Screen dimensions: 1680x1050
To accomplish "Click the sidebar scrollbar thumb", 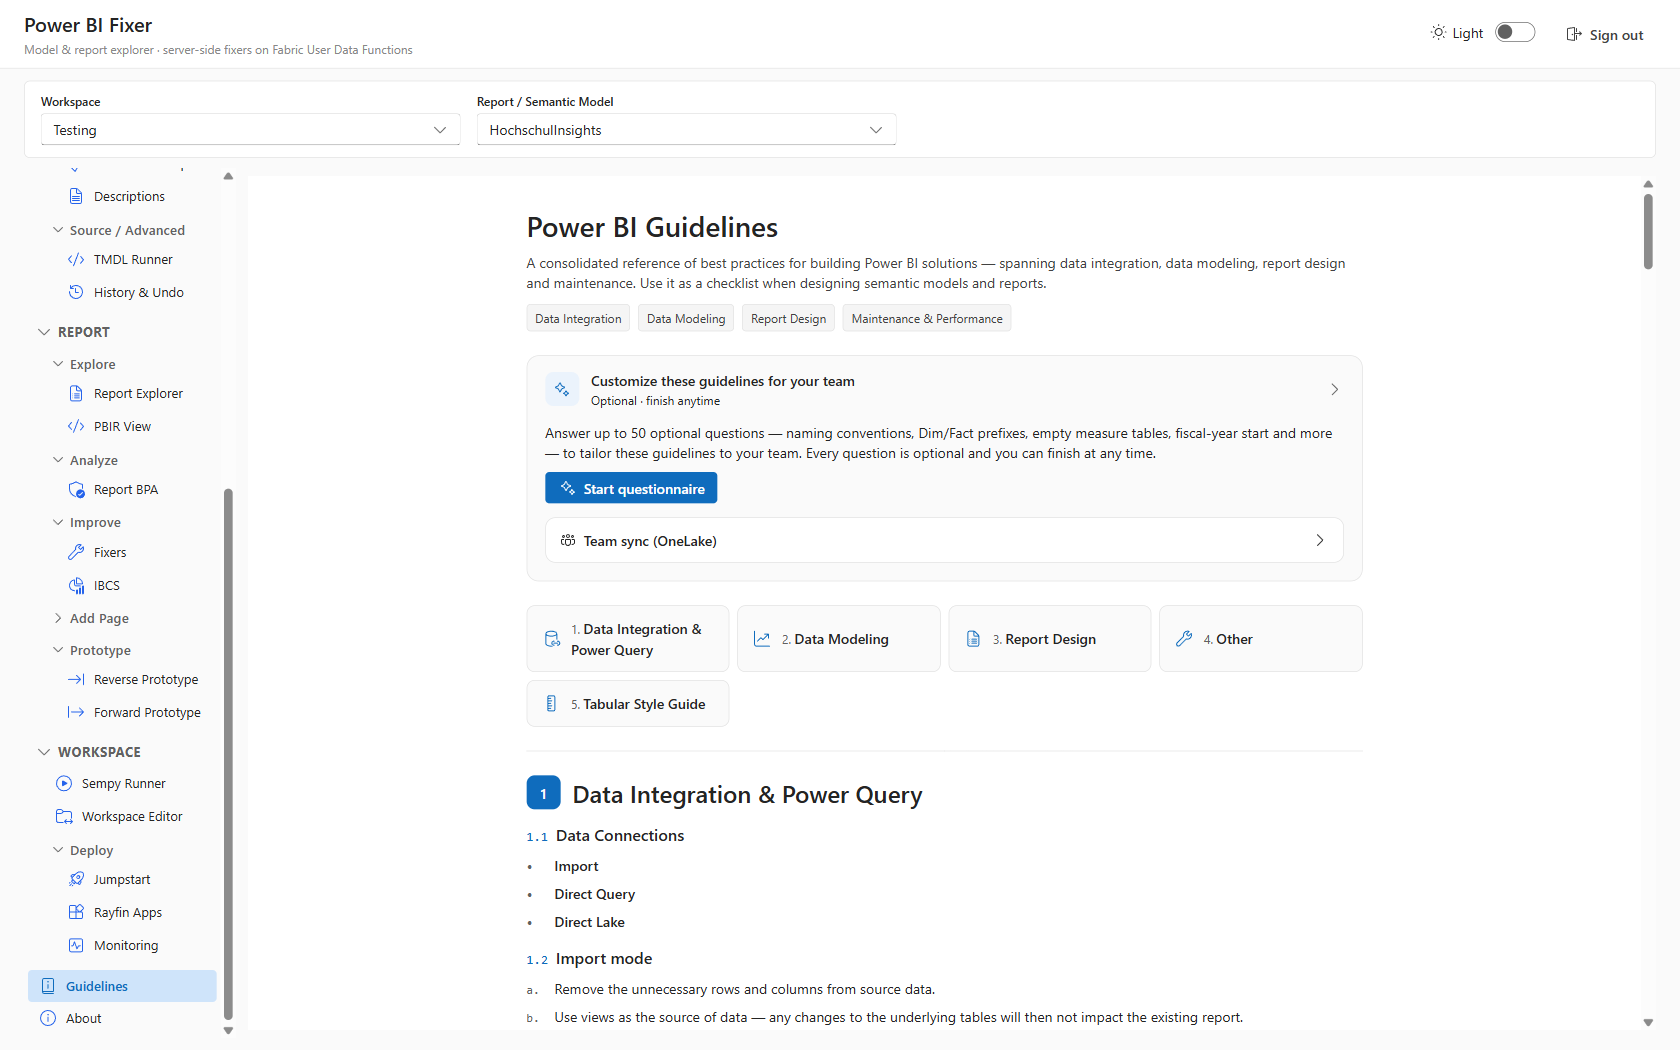I will tap(228, 754).
